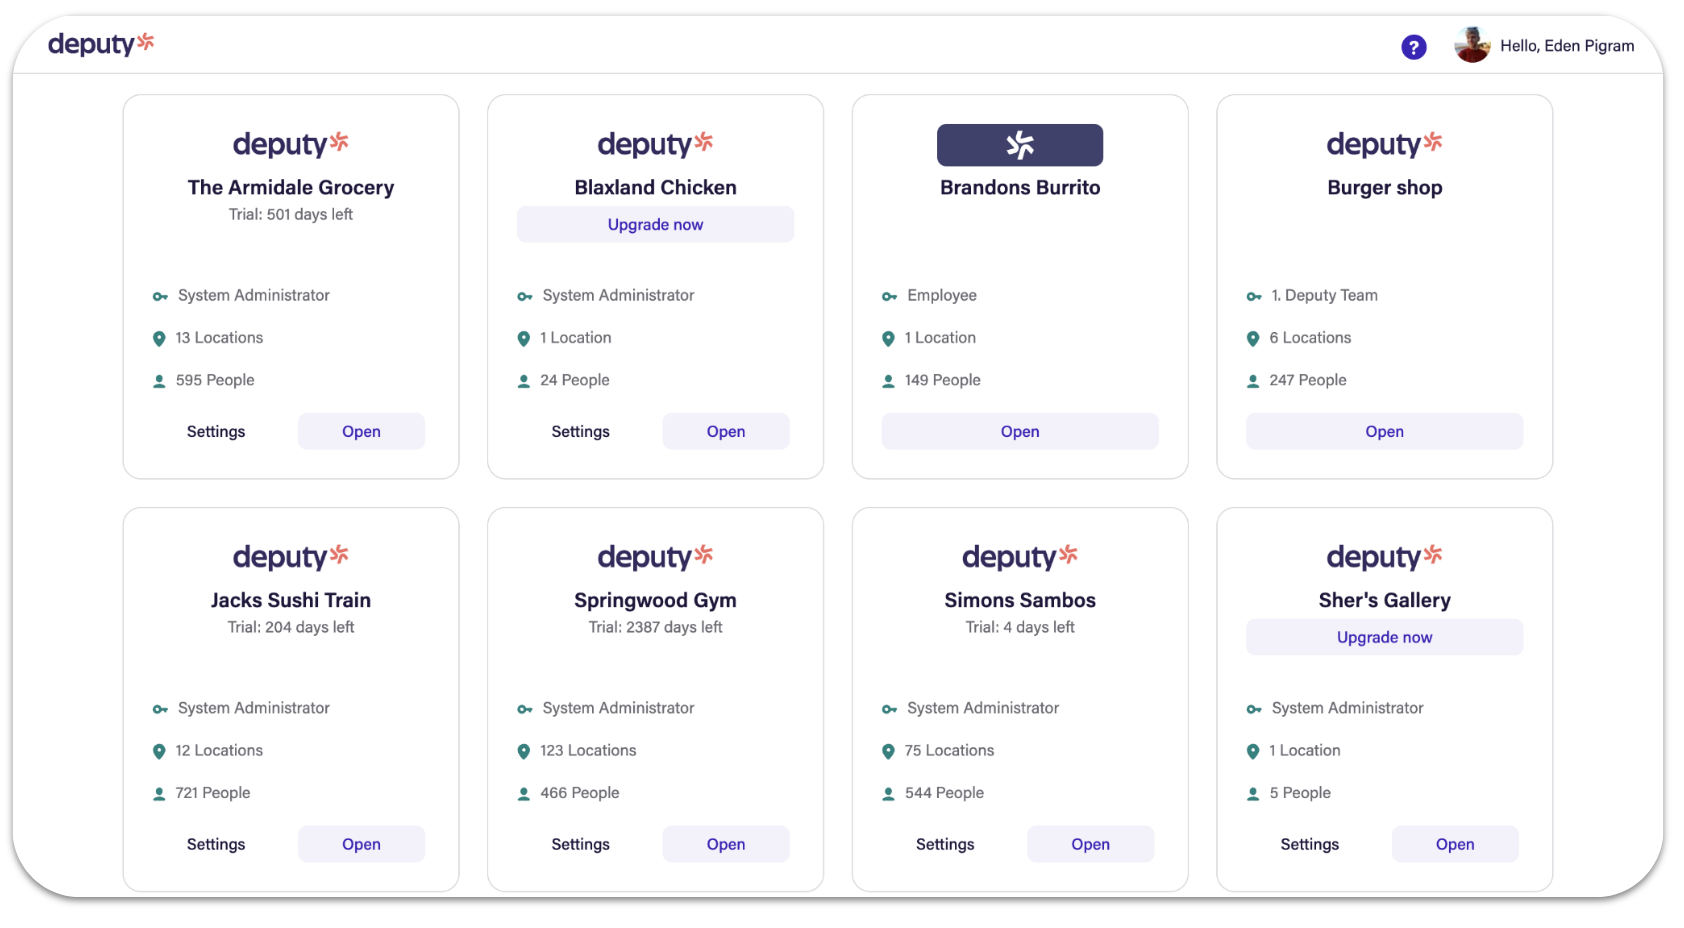Click the person icon beside 5 People
The image size is (1684, 928).
1253,794
